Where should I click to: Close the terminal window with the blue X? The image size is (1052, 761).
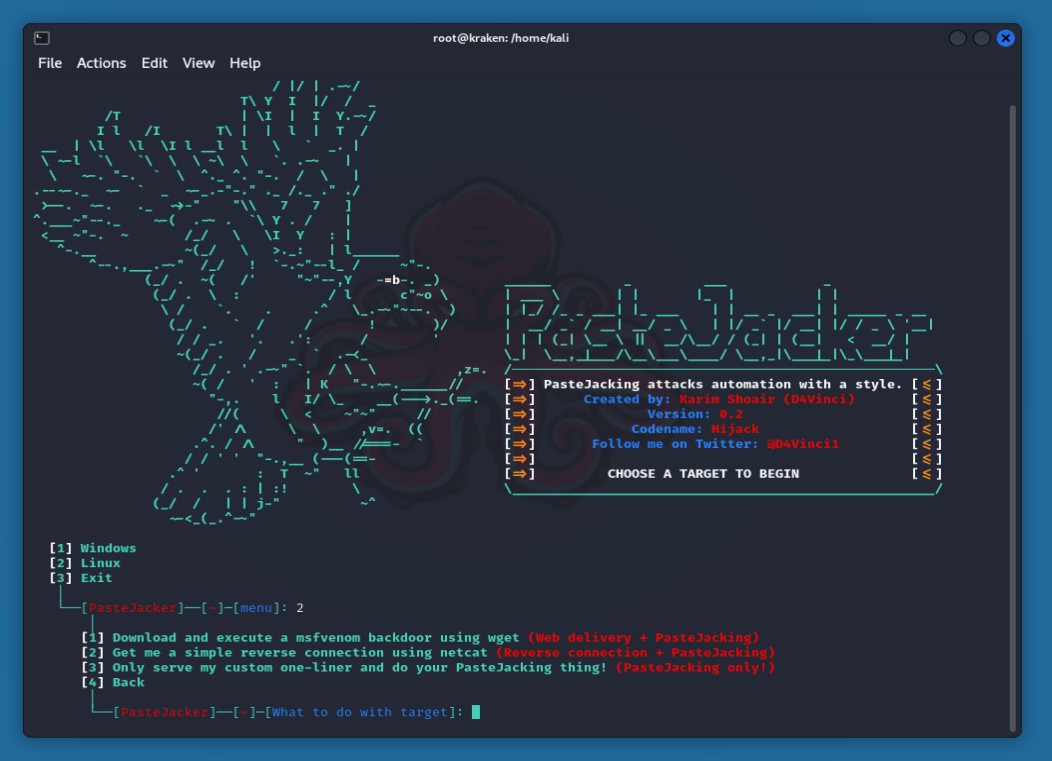coord(1006,38)
